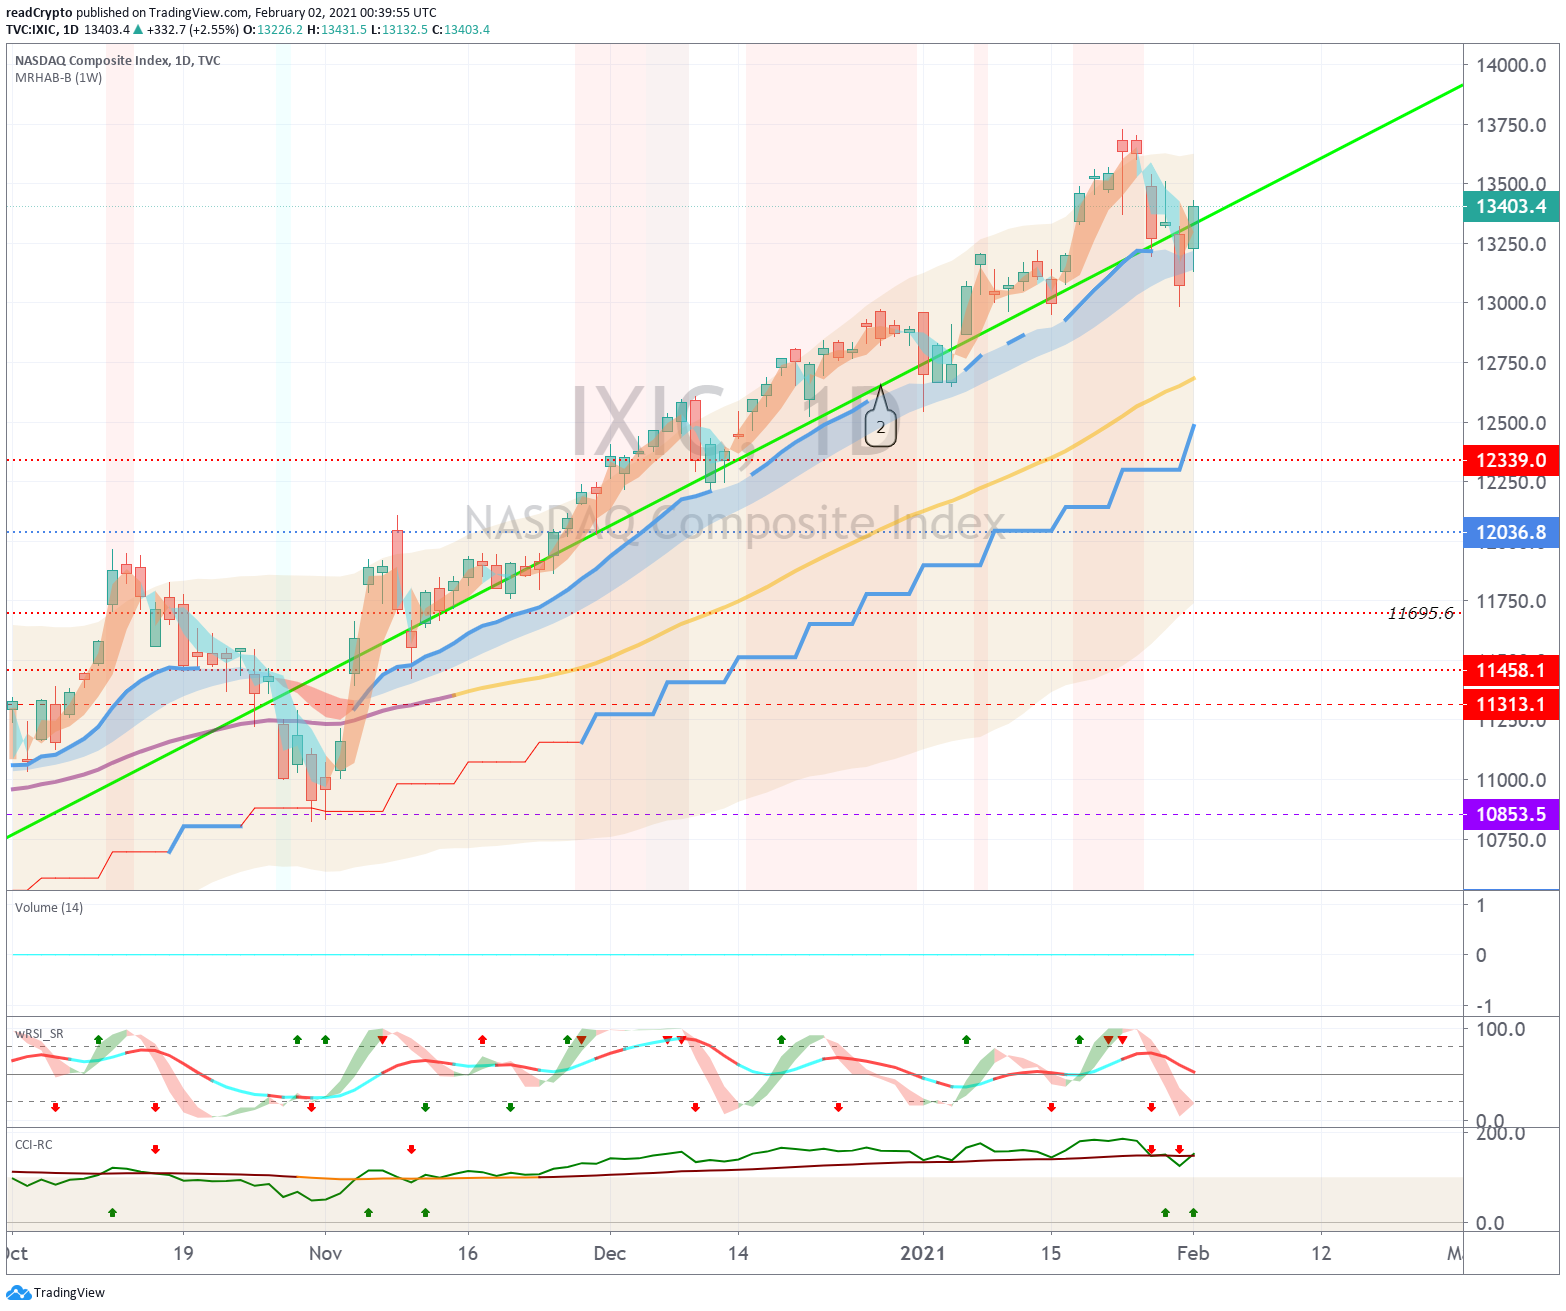Image resolution: width=1566 pixels, height=1311 pixels.
Task: Click the 16 date on time axis
Action: [467, 1254]
